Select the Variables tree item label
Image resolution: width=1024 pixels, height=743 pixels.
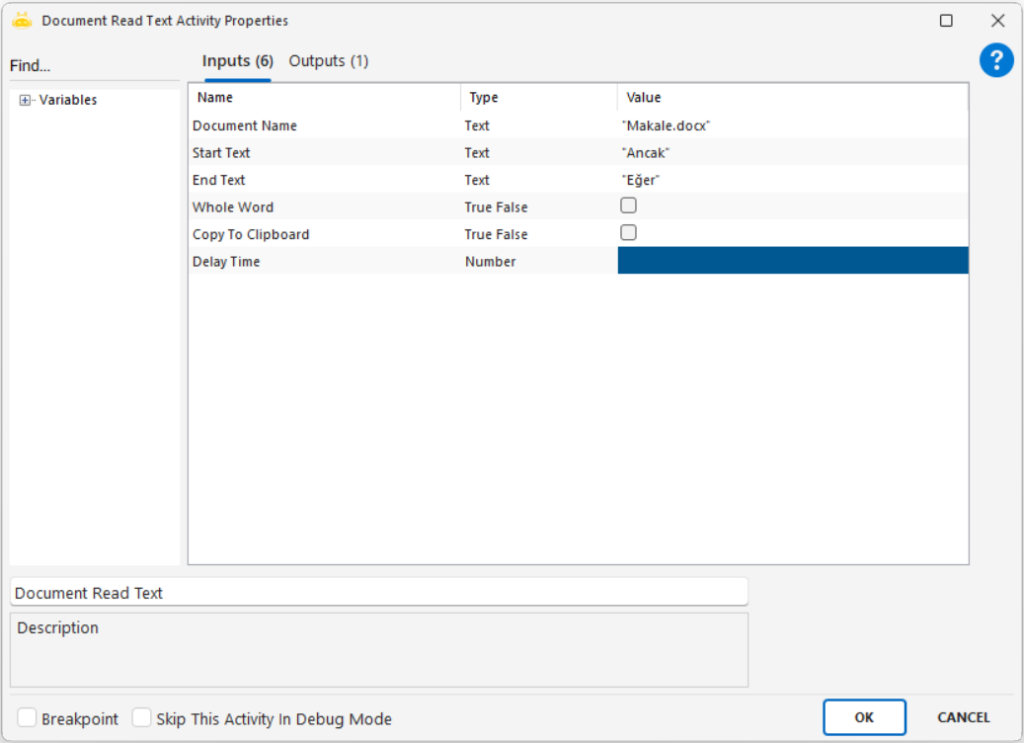point(68,100)
